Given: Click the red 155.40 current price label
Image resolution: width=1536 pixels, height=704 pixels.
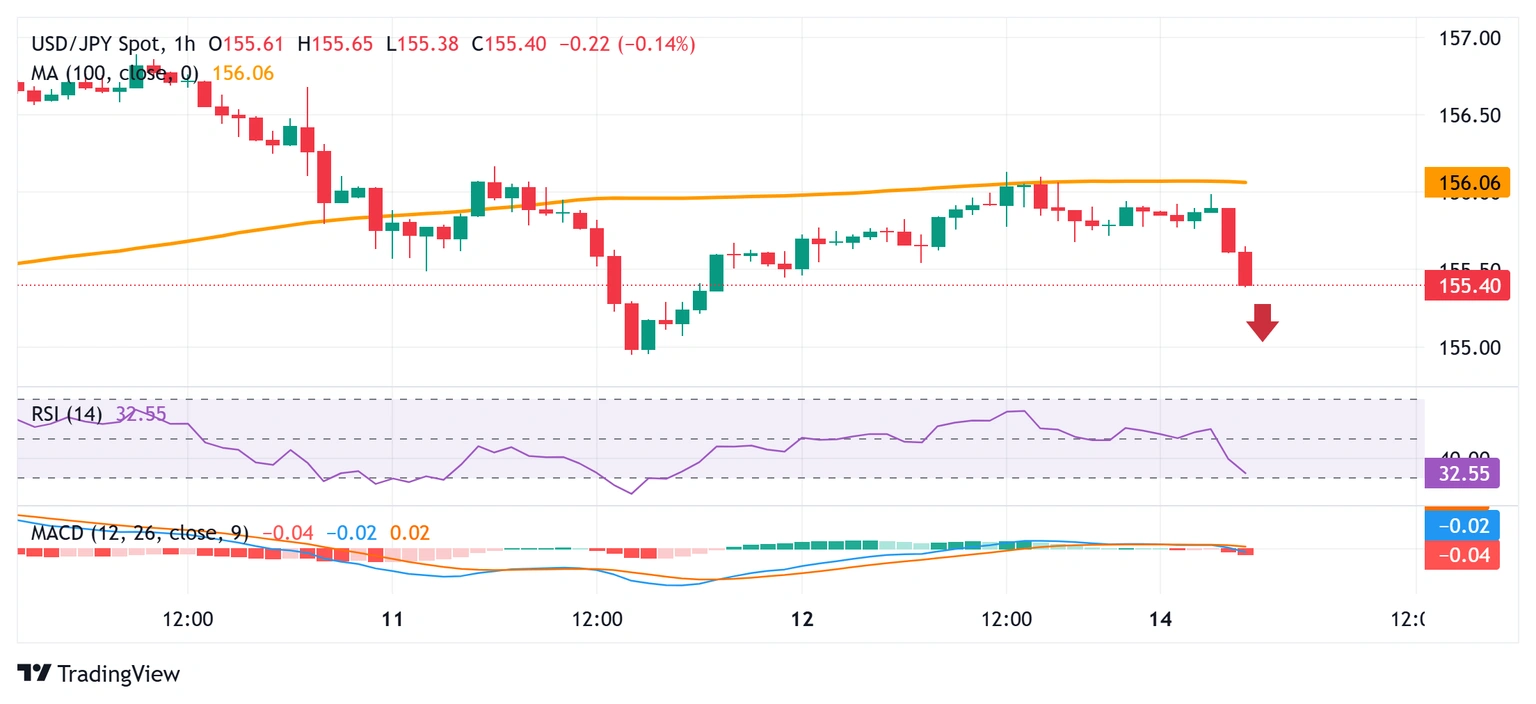Looking at the screenshot, I should [x=1461, y=286].
